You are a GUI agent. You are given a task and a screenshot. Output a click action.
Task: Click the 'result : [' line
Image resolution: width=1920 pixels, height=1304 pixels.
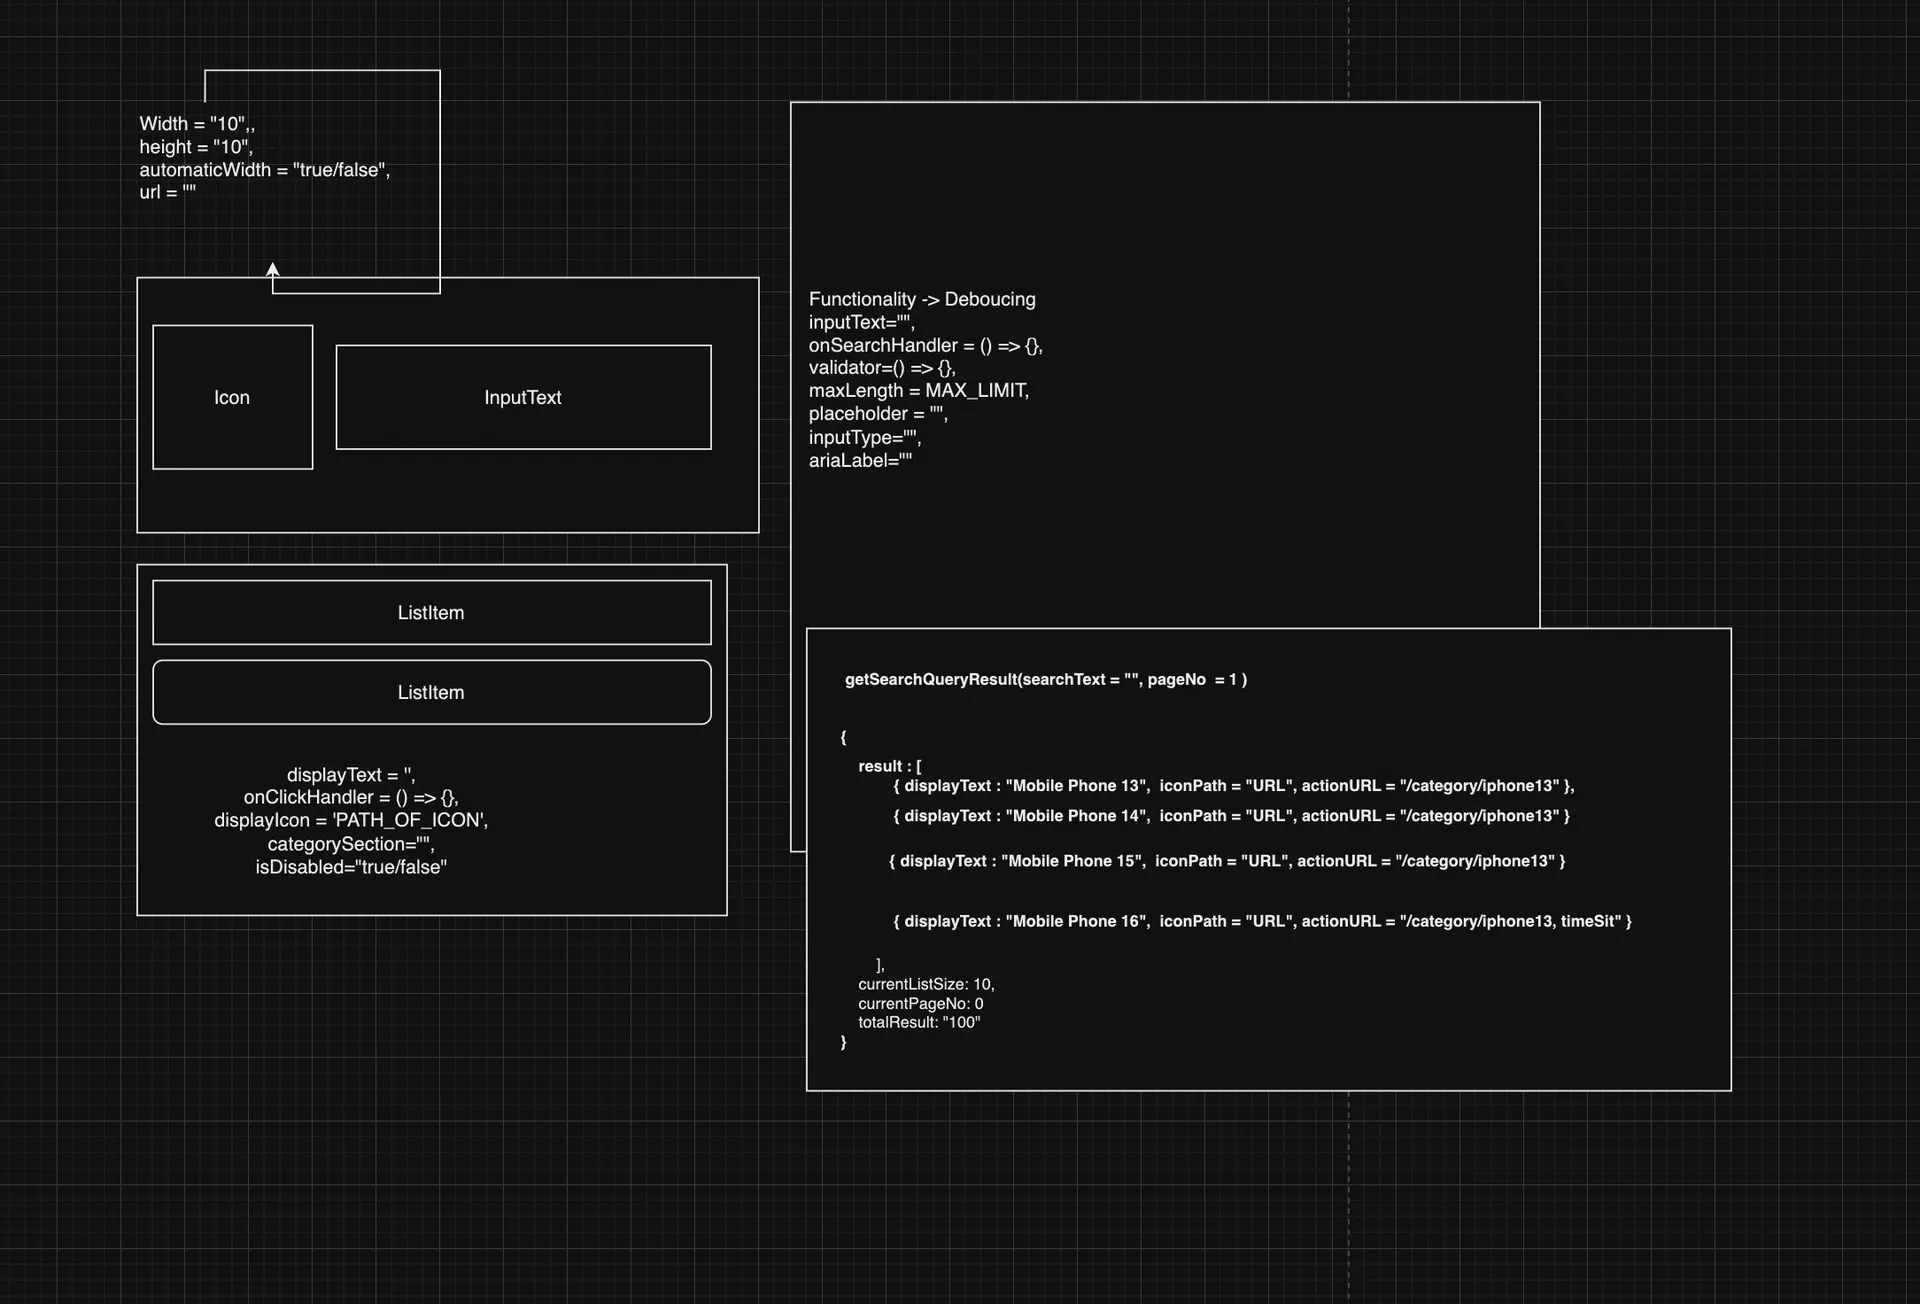[x=890, y=766]
